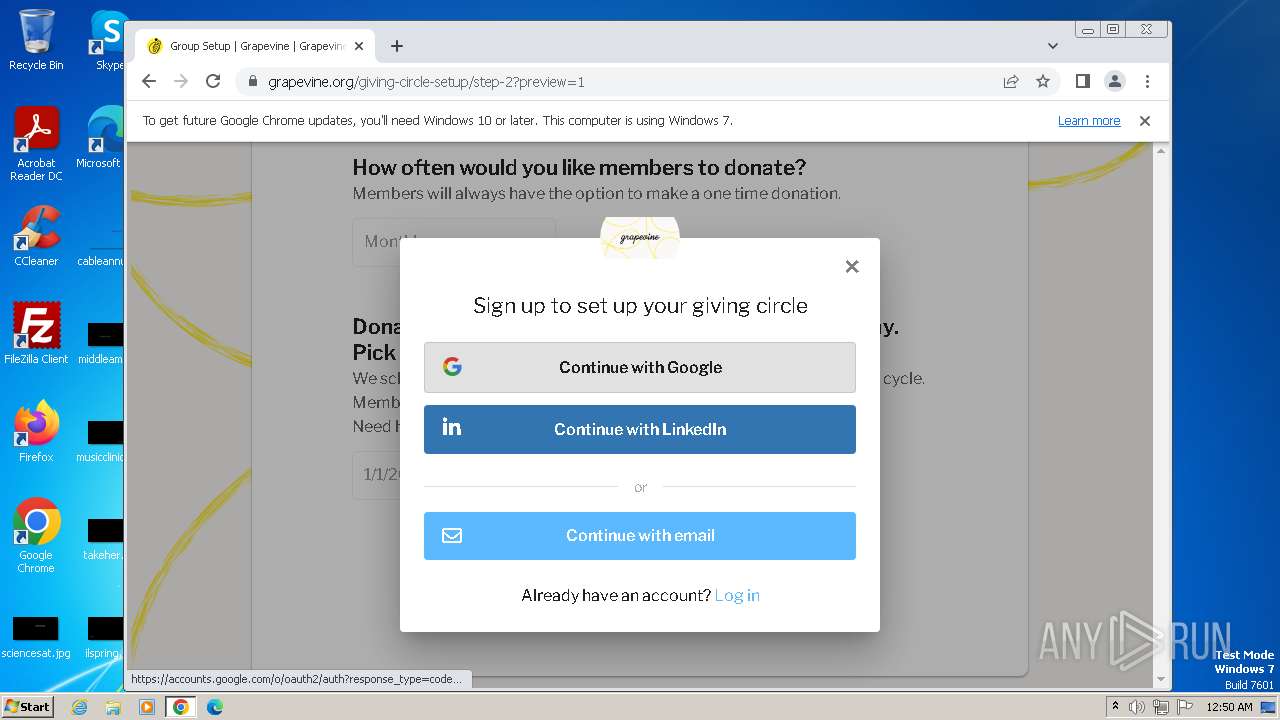Image resolution: width=1280 pixels, height=720 pixels.
Task: Open Learn more about Chrome updates
Action: click(x=1089, y=121)
